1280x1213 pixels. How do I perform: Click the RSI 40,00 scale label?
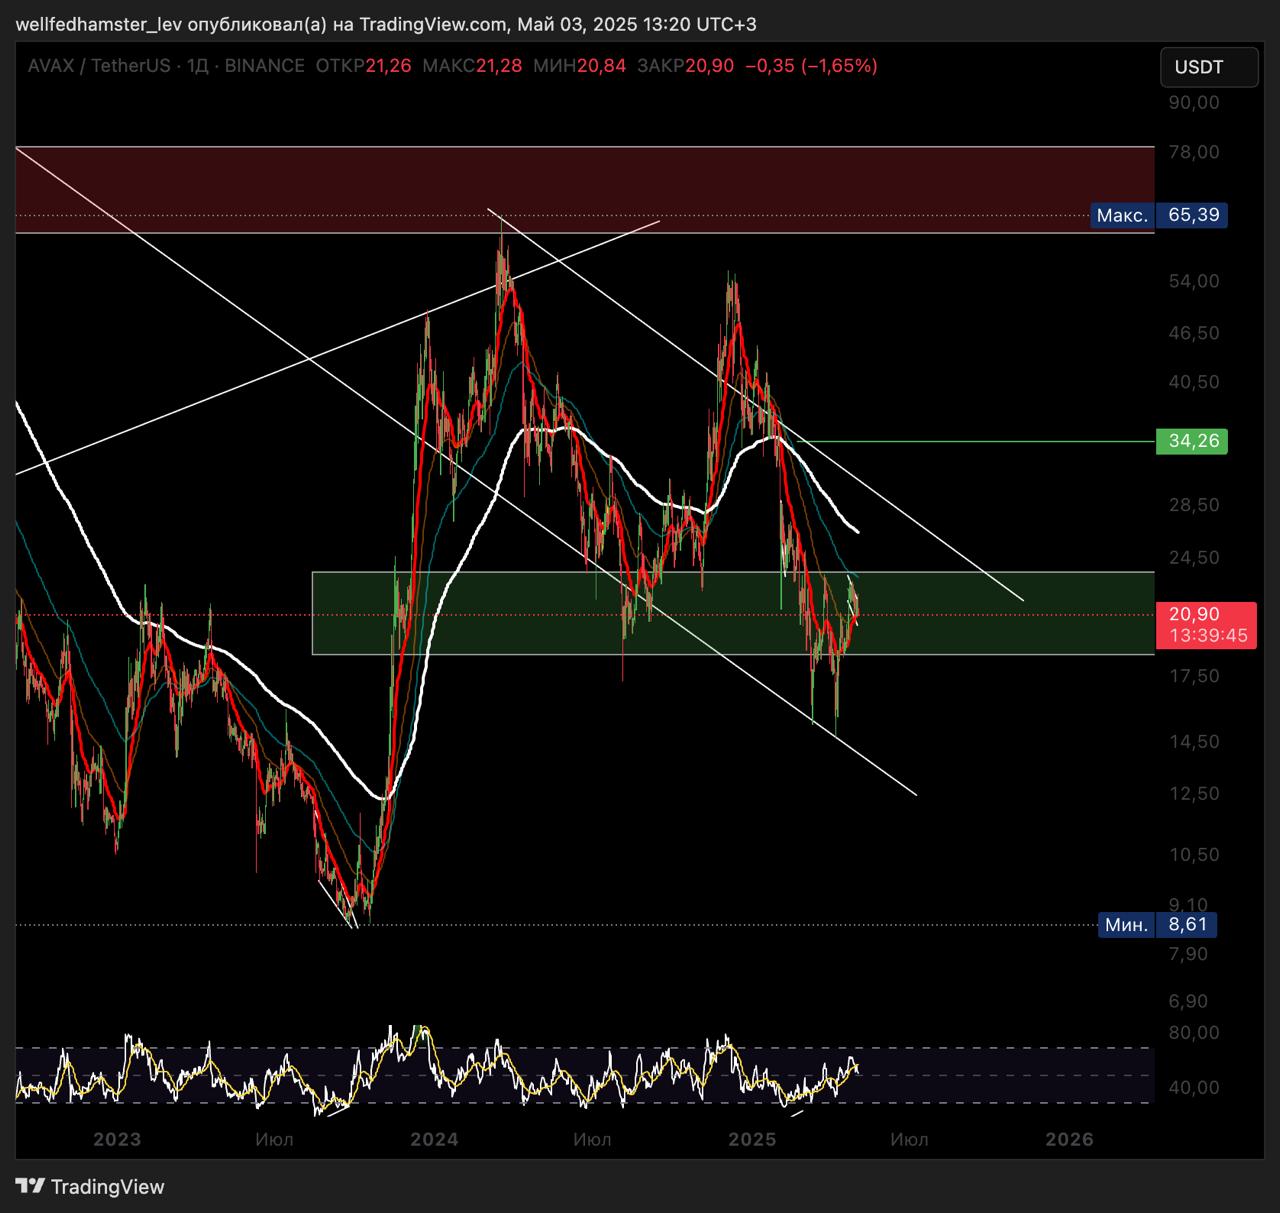[x=1194, y=1088]
